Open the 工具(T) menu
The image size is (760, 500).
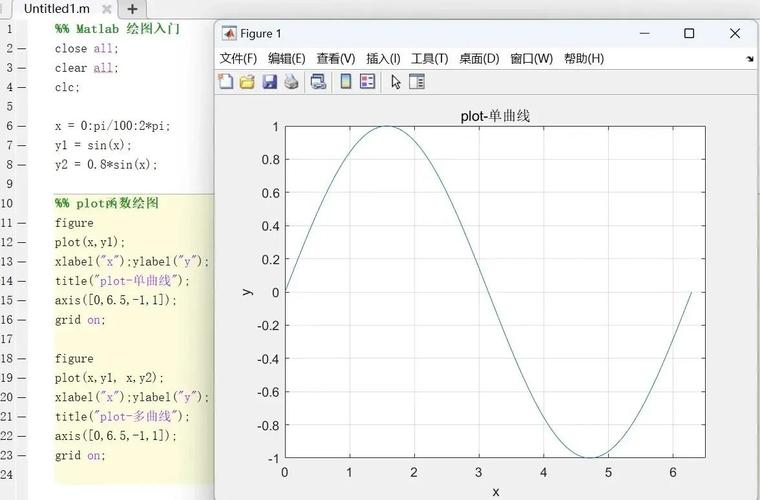click(x=429, y=59)
